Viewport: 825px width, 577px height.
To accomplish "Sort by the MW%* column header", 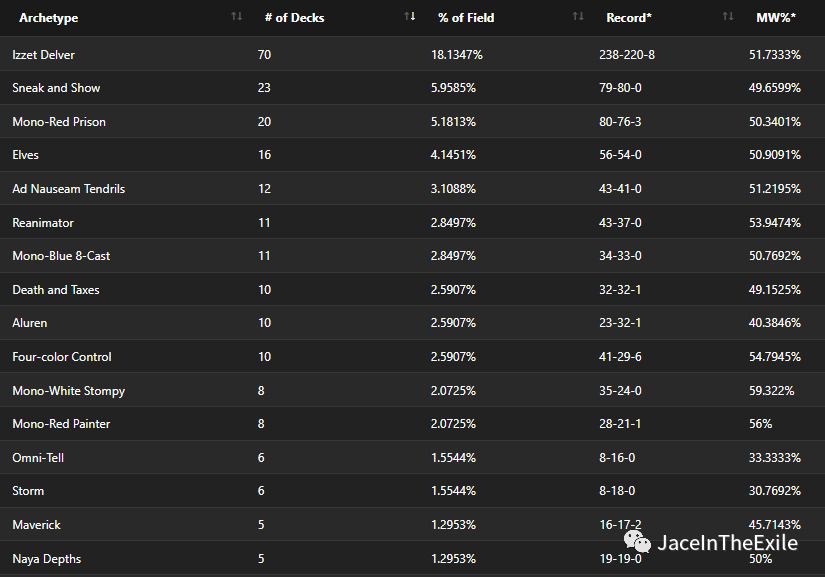I will (x=778, y=18).
